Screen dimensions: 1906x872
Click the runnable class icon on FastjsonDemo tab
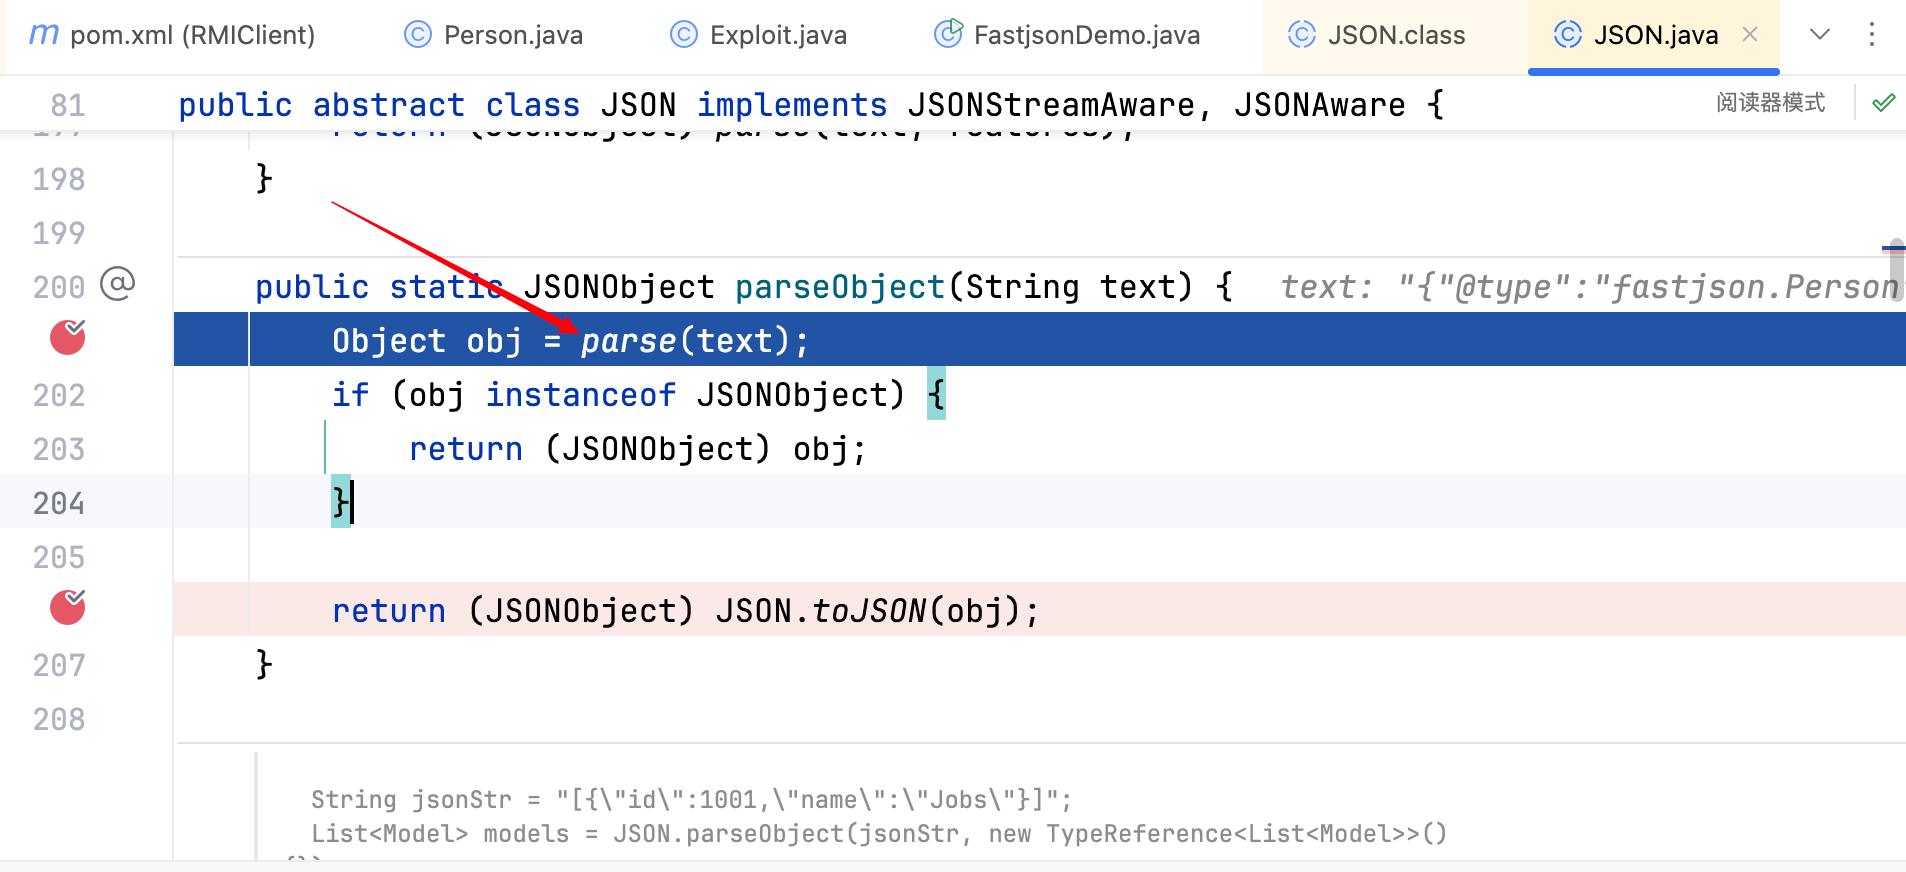coord(948,34)
